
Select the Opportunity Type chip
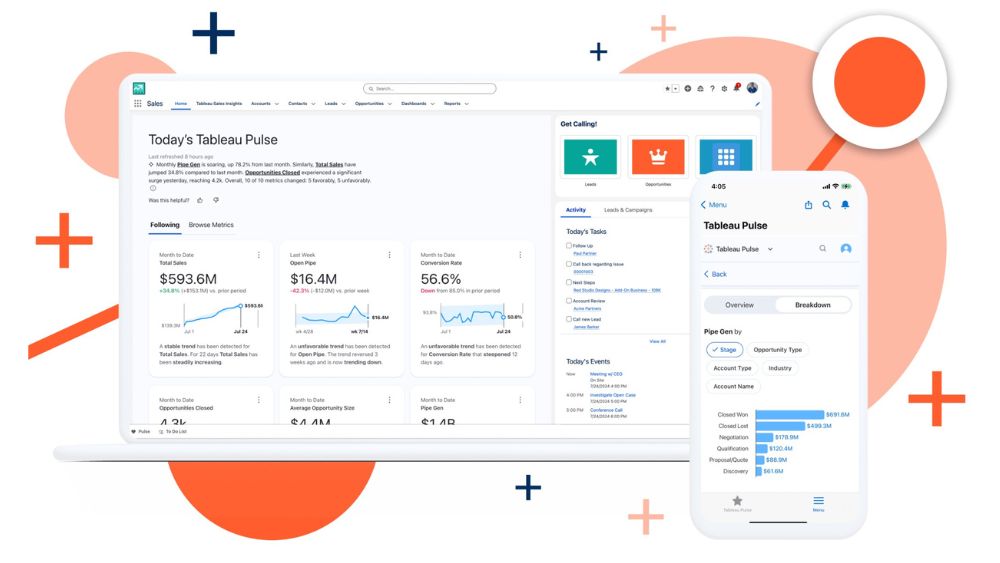pos(777,349)
